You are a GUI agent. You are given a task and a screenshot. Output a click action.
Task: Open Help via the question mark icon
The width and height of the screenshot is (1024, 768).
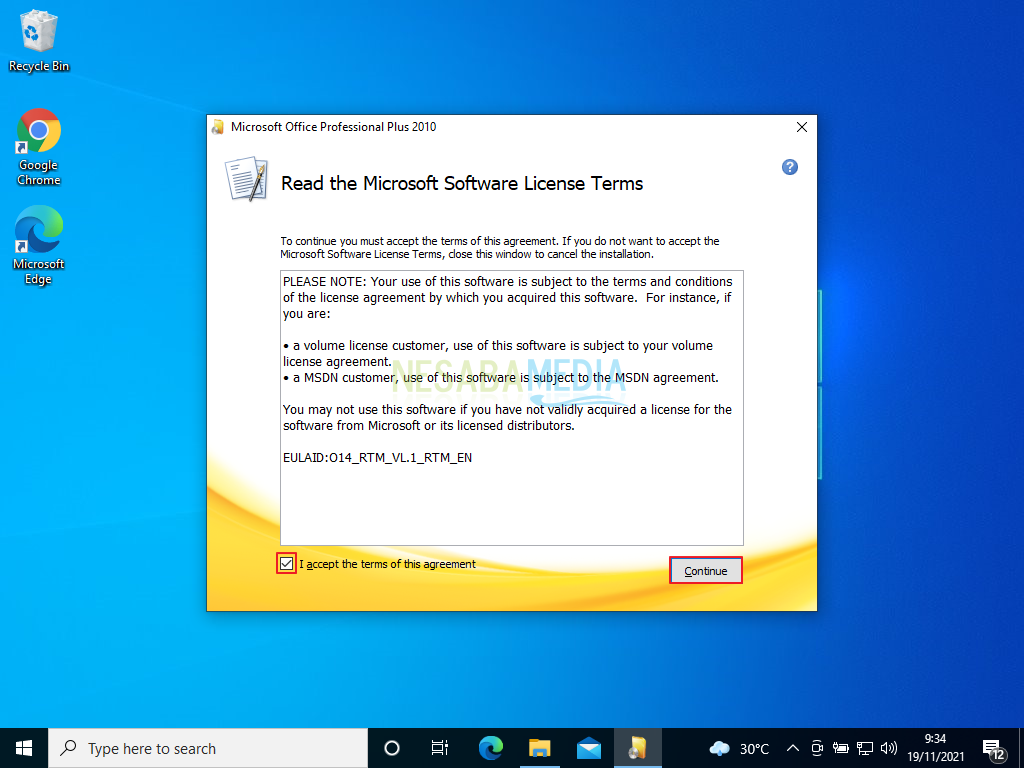[790, 167]
